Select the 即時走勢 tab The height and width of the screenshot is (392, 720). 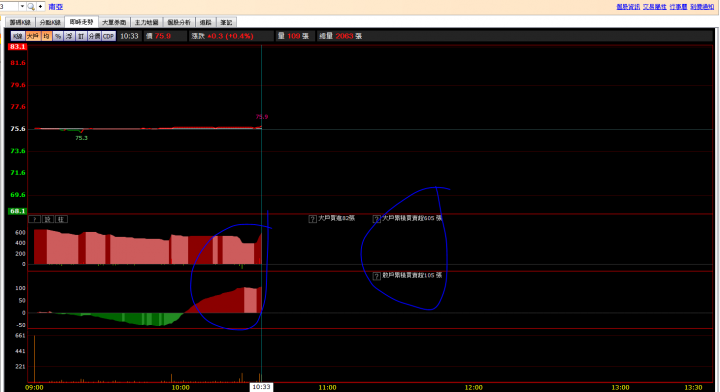82,22
